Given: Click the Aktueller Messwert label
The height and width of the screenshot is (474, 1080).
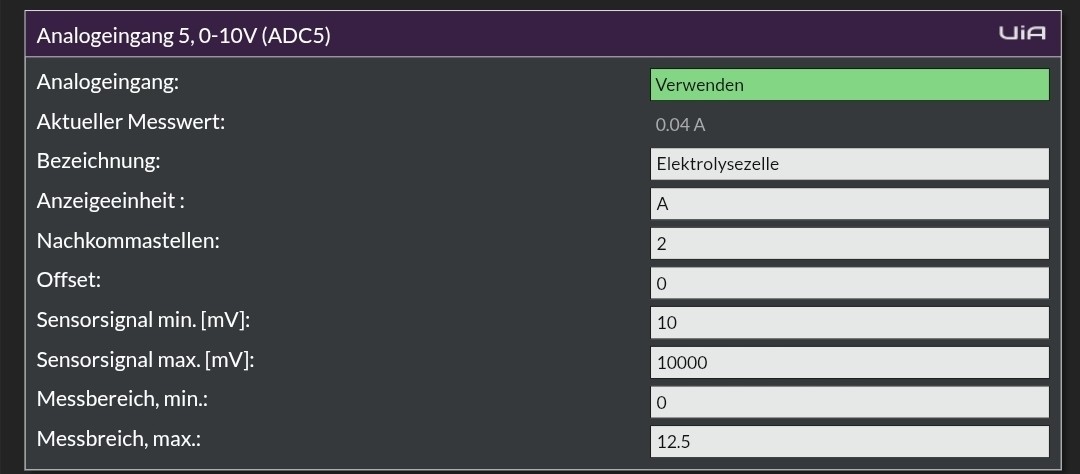Looking at the screenshot, I should [131, 122].
